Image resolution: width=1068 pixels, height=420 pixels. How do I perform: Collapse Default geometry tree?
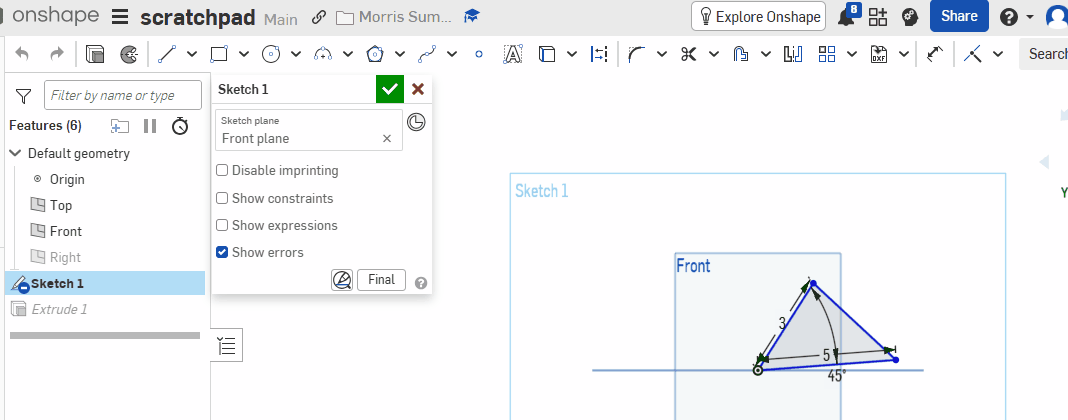click(x=16, y=154)
